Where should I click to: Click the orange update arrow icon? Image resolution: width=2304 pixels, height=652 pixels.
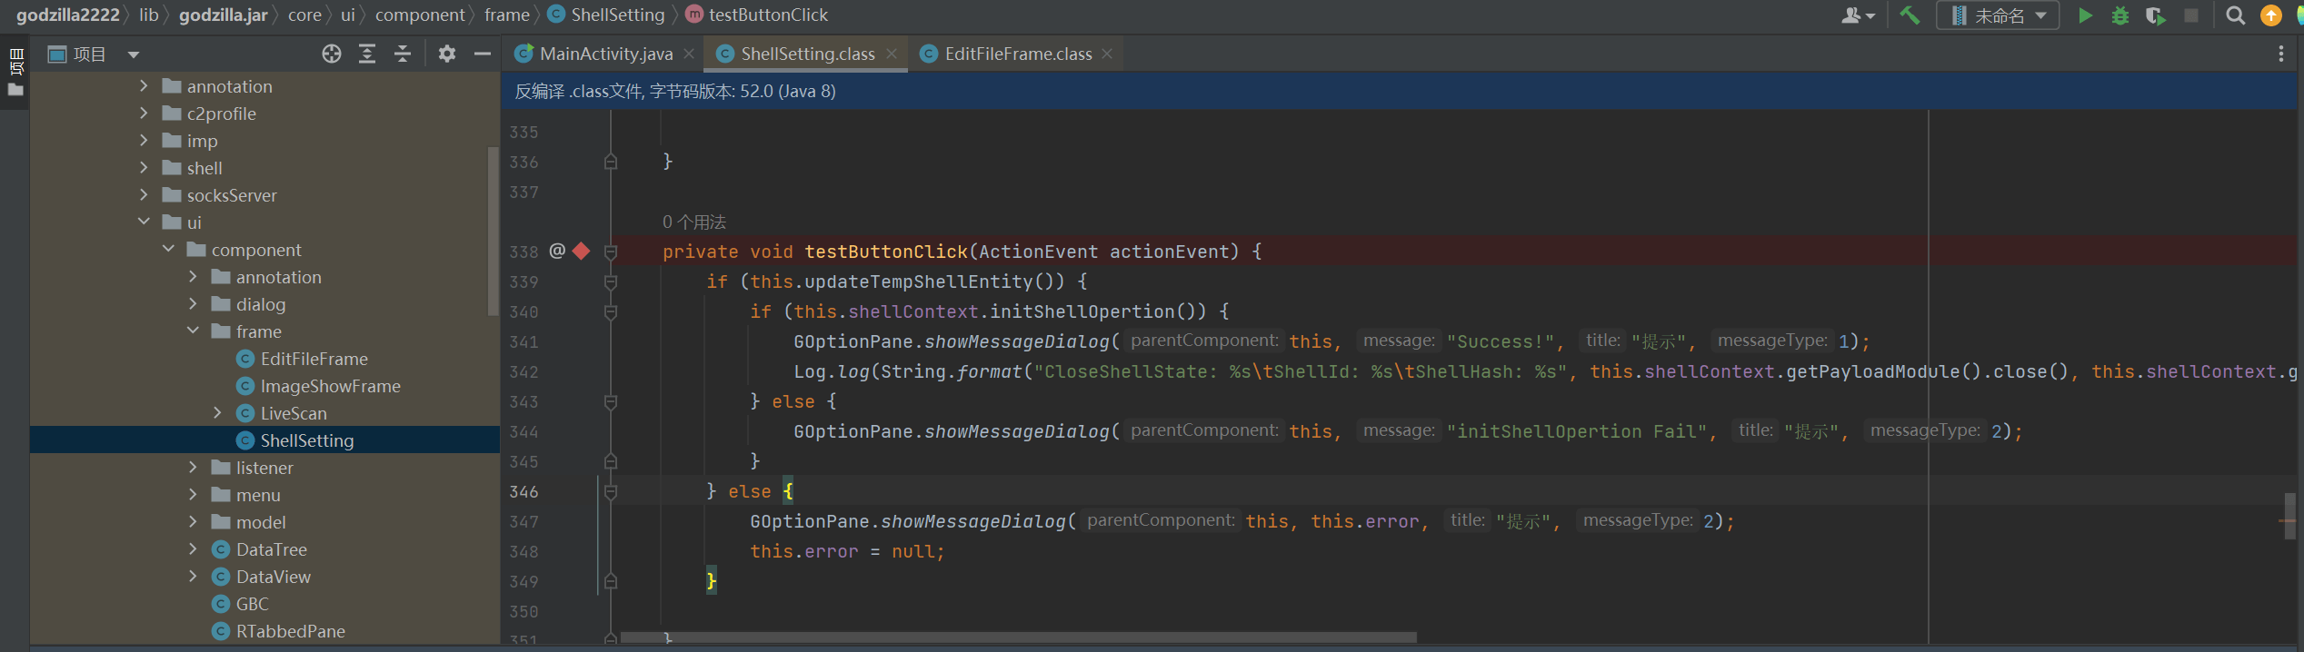pyautogui.click(x=2271, y=16)
